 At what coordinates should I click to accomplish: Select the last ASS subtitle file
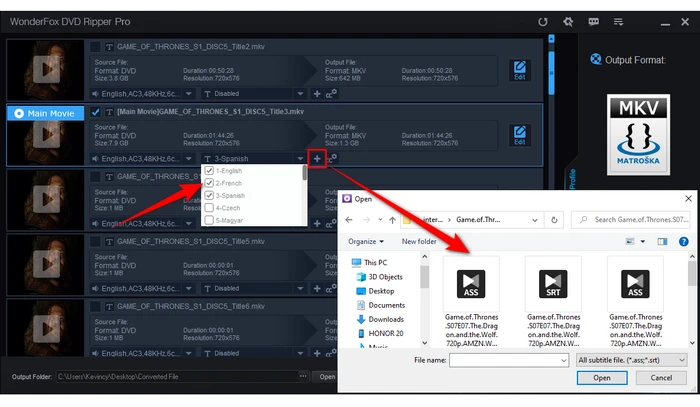(x=636, y=301)
